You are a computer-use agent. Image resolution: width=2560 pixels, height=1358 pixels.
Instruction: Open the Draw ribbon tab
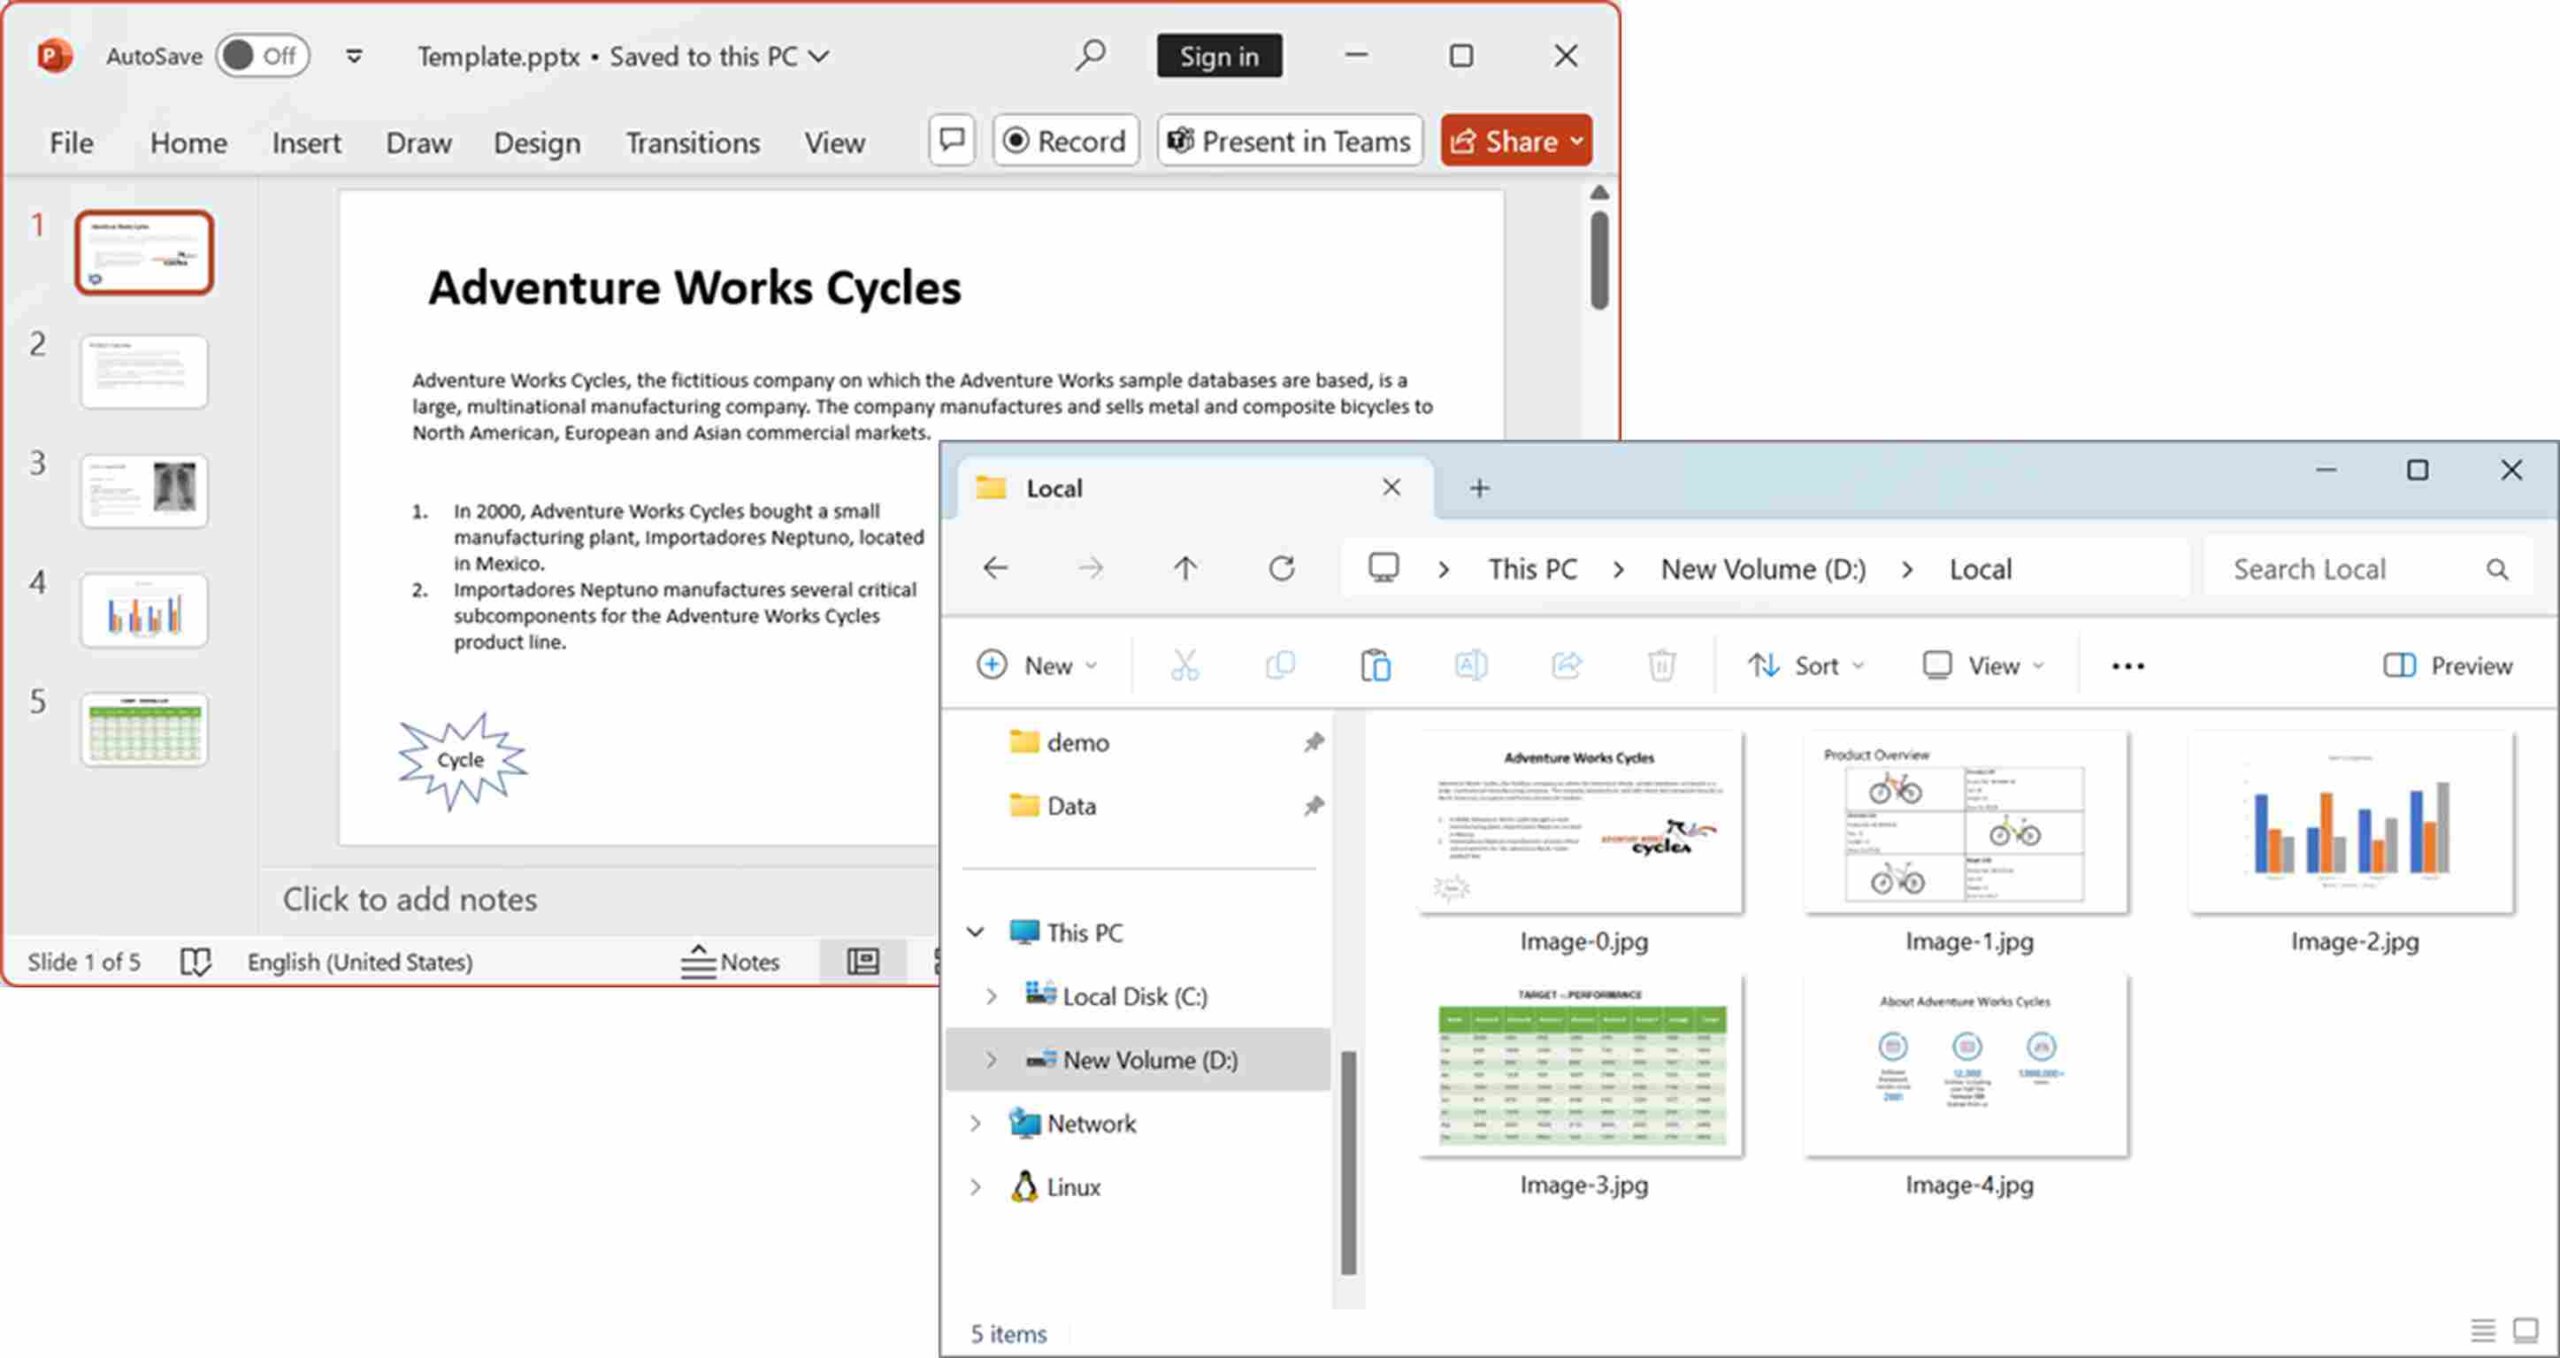418,143
